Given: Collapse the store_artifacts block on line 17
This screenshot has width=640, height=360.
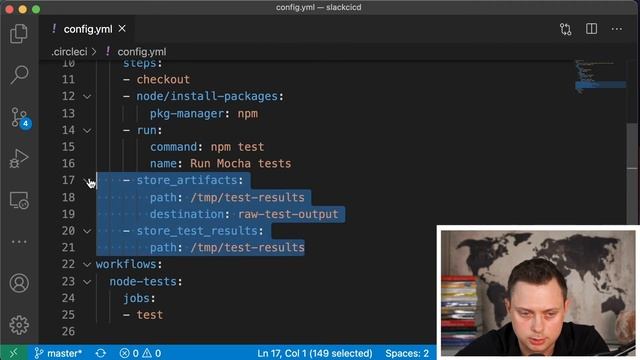Looking at the screenshot, I should (x=87, y=181).
